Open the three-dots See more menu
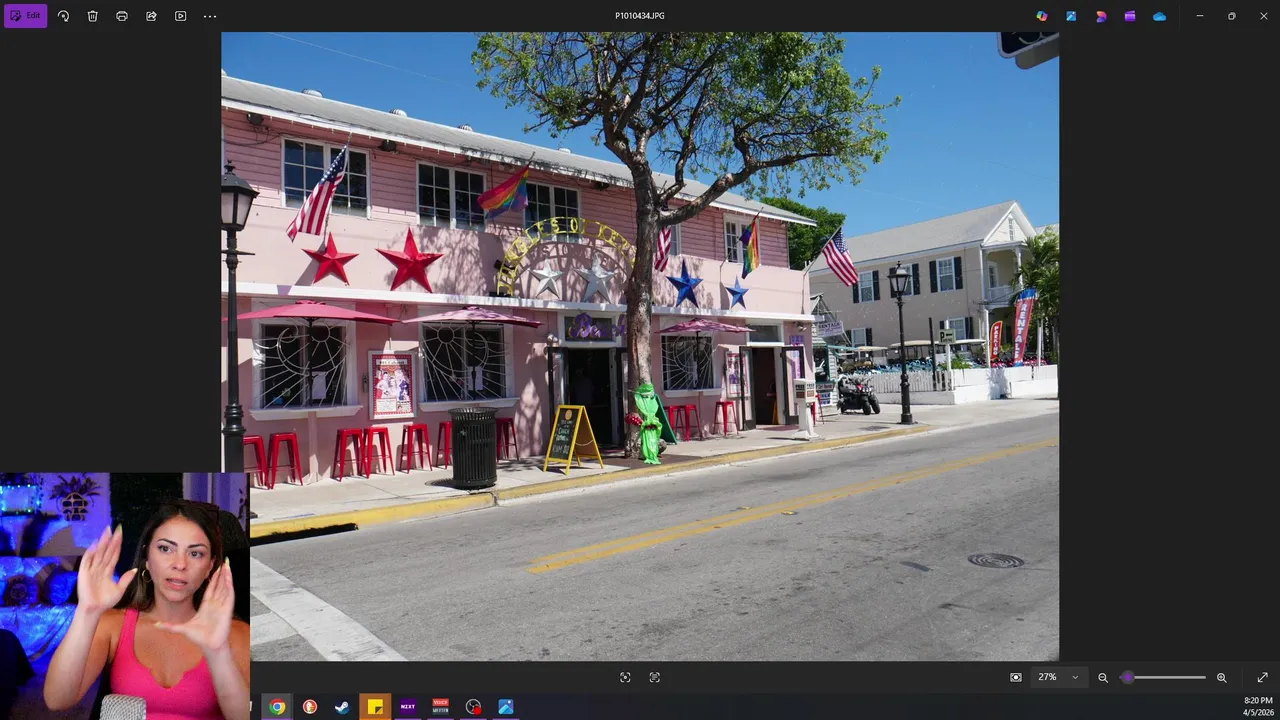Viewport: 1280px width, 720px height. click(209, 16)
